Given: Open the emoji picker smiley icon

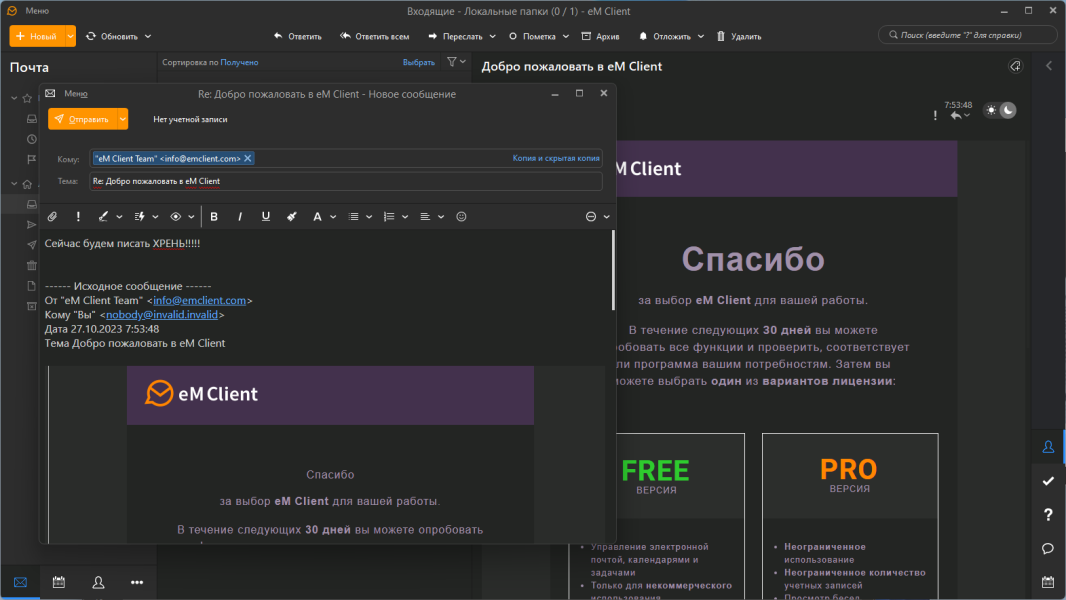Looking at the screenshot, I should click(x=461, y=217).
